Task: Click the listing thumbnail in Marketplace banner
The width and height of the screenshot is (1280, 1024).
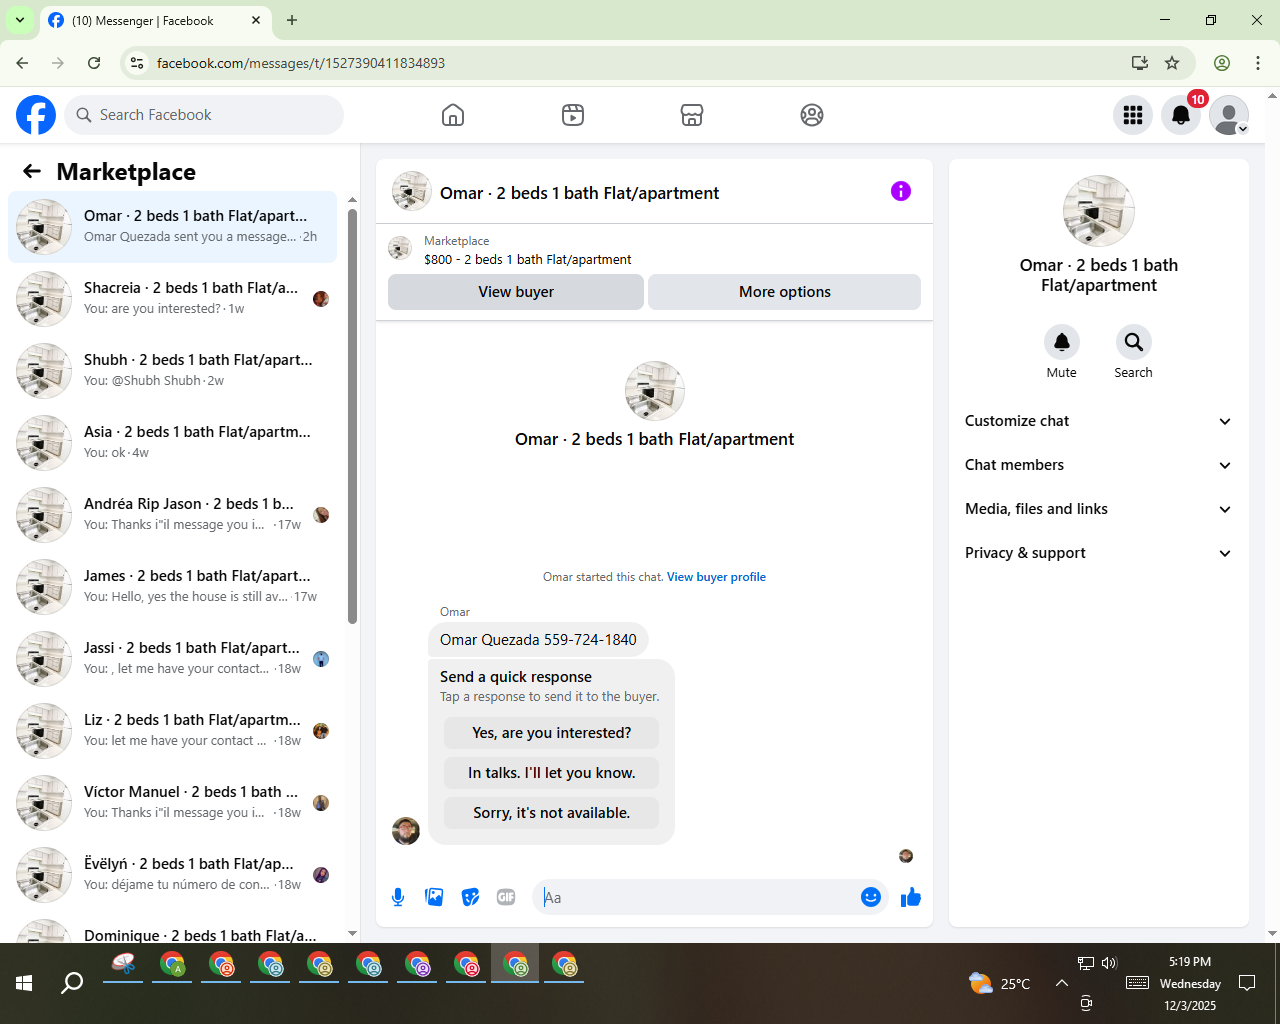Action: click(x=400, y=249)
